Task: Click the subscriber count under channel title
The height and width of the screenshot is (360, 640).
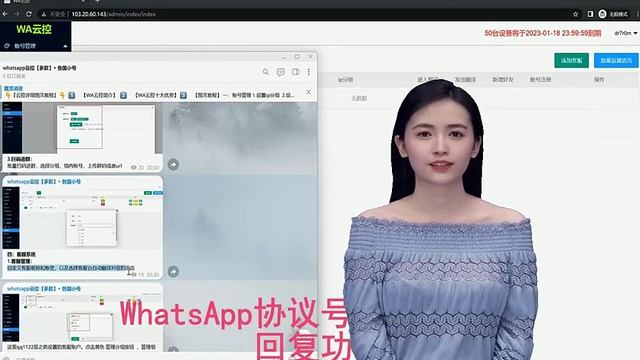Action: [14, 76]
